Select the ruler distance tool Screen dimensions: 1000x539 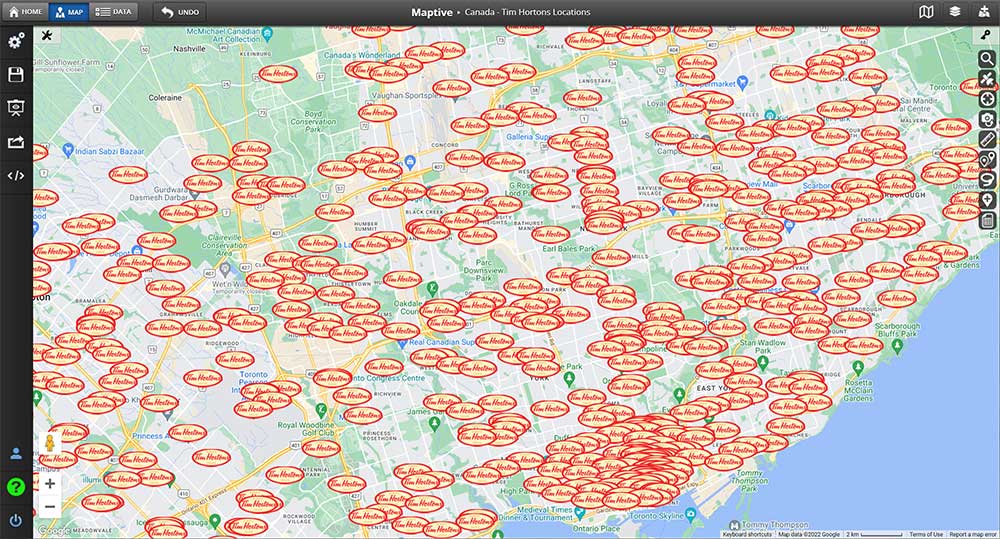987,140
